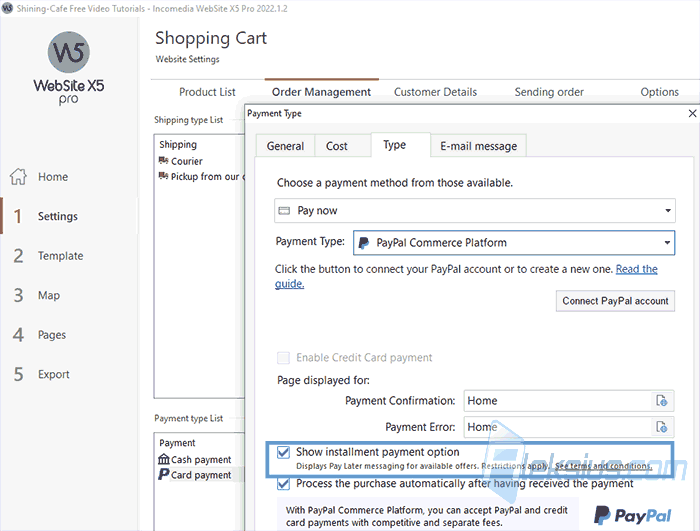Expand the Pay now dropdown arrow

(667, 210)
